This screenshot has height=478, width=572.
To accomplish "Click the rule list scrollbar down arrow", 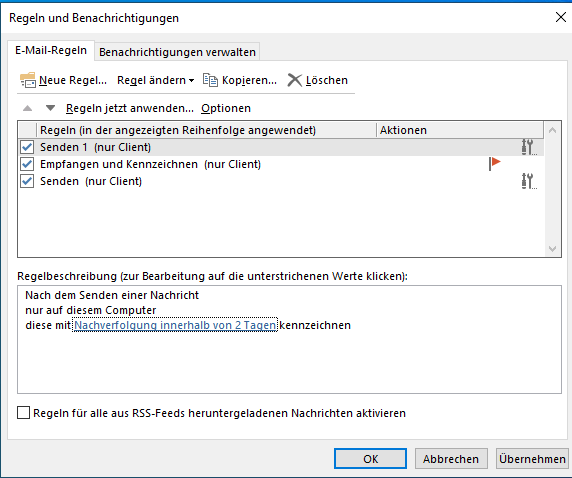I will pyautogui.click(x=552, y=249).
